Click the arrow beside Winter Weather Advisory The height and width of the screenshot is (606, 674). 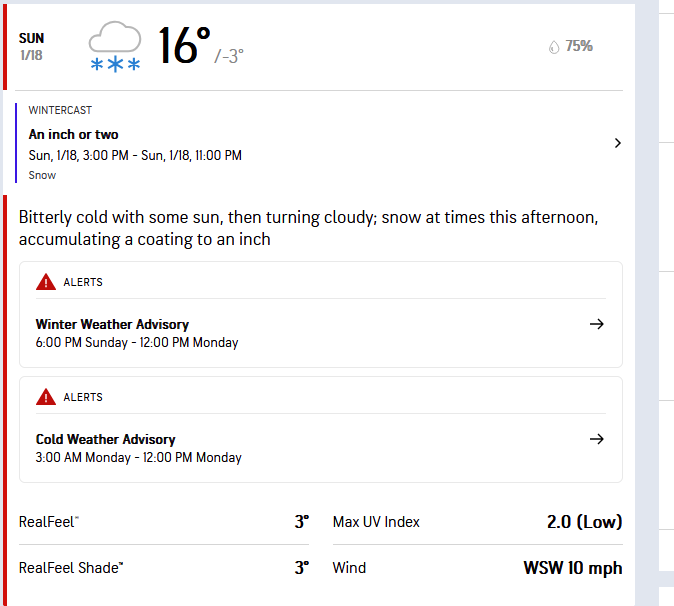(597, 324)
